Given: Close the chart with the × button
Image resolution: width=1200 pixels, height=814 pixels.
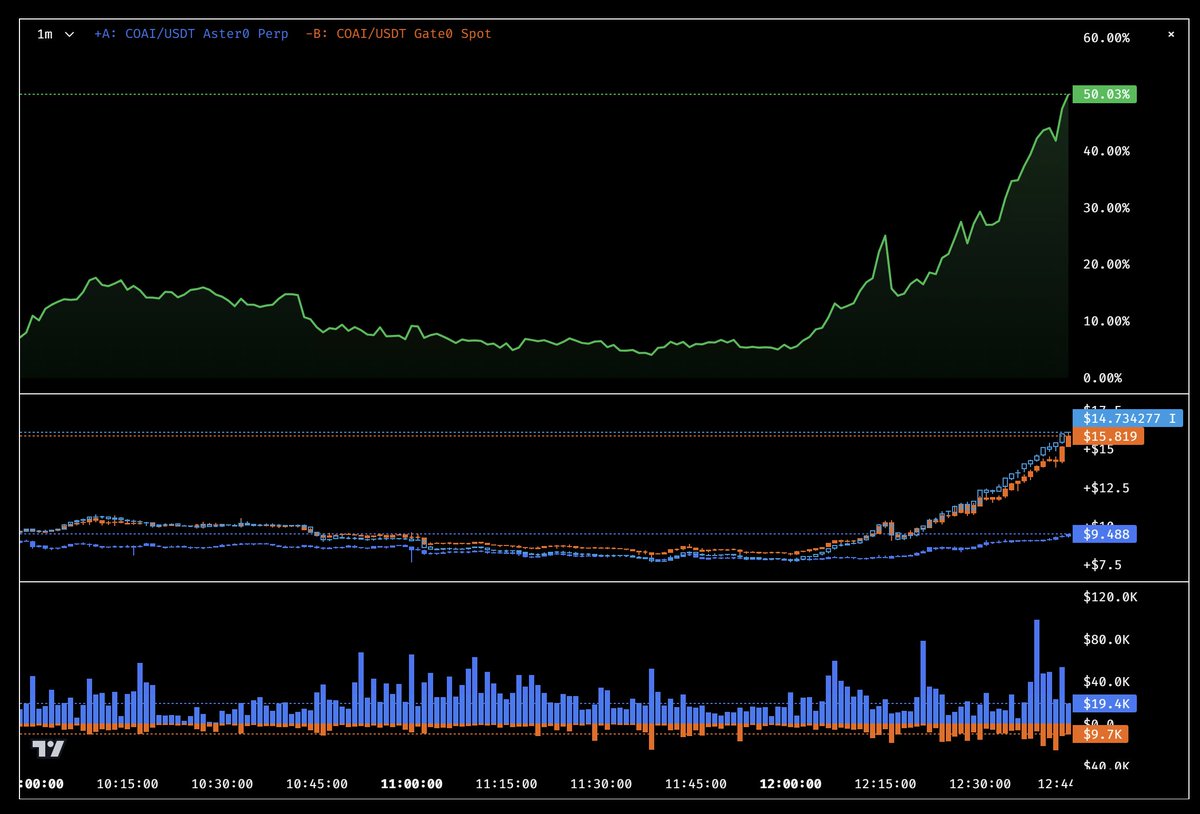Looking at the screenshot, I should click(x=1171, y=34).
